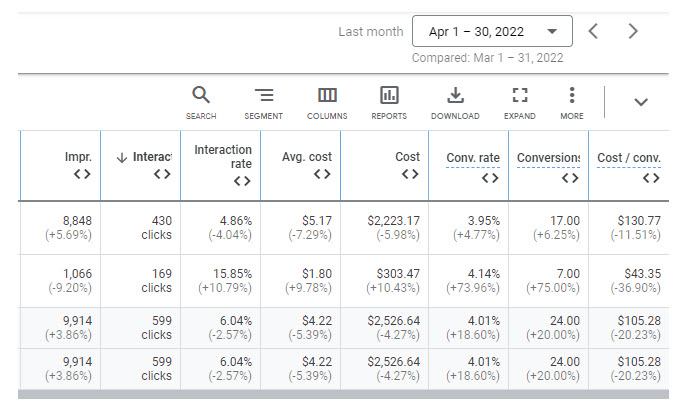
Task: Select the Interaction rate column header
Action: pos(223,156)
